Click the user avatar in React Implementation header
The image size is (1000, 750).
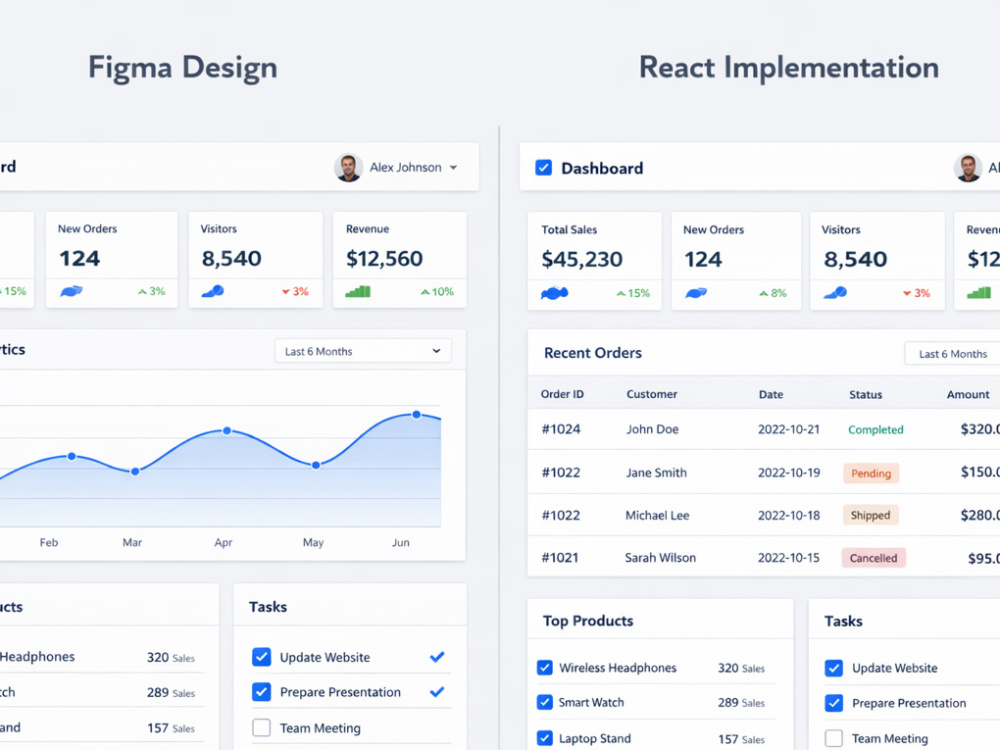coord(967,168)
